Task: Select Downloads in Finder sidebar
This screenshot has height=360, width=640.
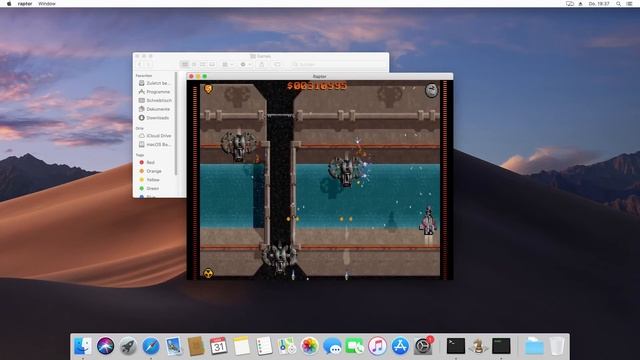Action: 155,118
